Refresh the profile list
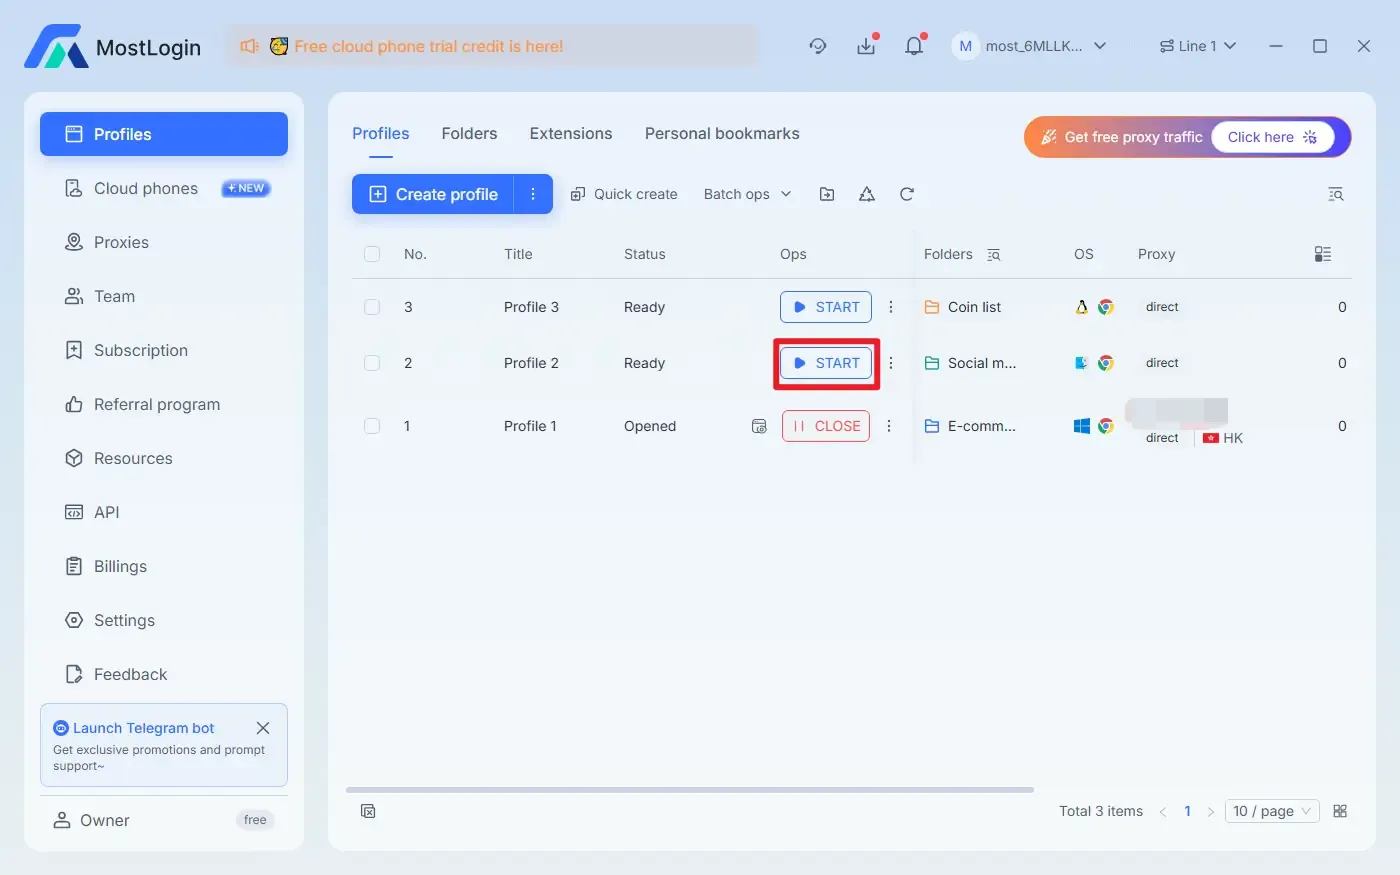This screenshot has width=1400, height=875. (906, 193)
